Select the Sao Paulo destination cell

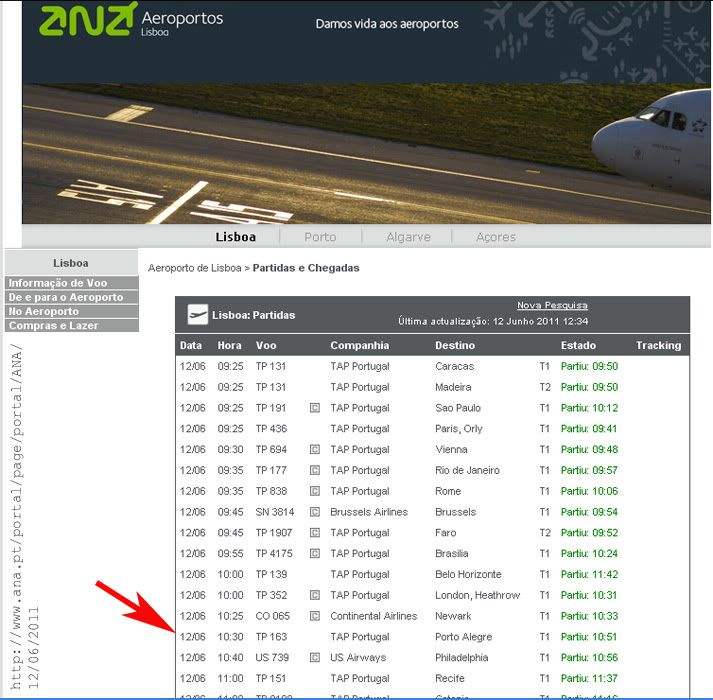[457, 408]
